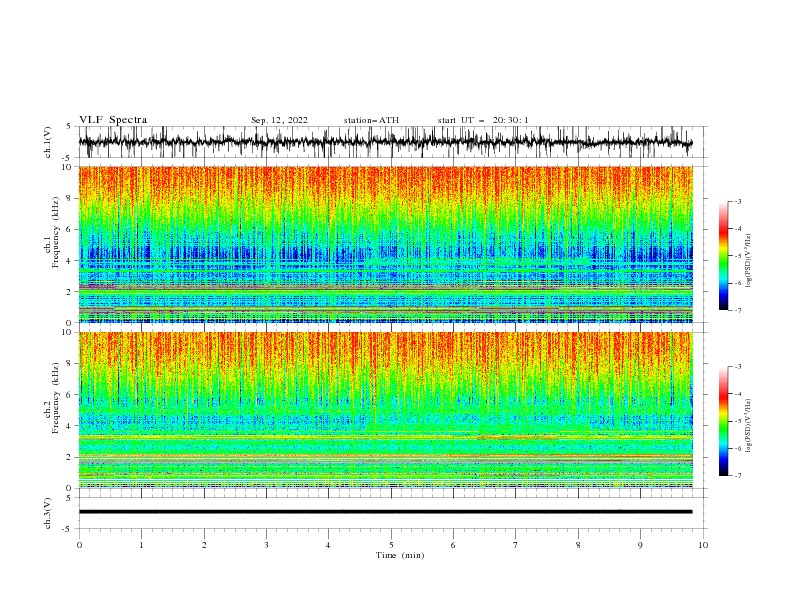The height and width of the screenshot is (612, 792).
Task: Click inside the ch.2 spectrogram panel
Action: point(385,410)
